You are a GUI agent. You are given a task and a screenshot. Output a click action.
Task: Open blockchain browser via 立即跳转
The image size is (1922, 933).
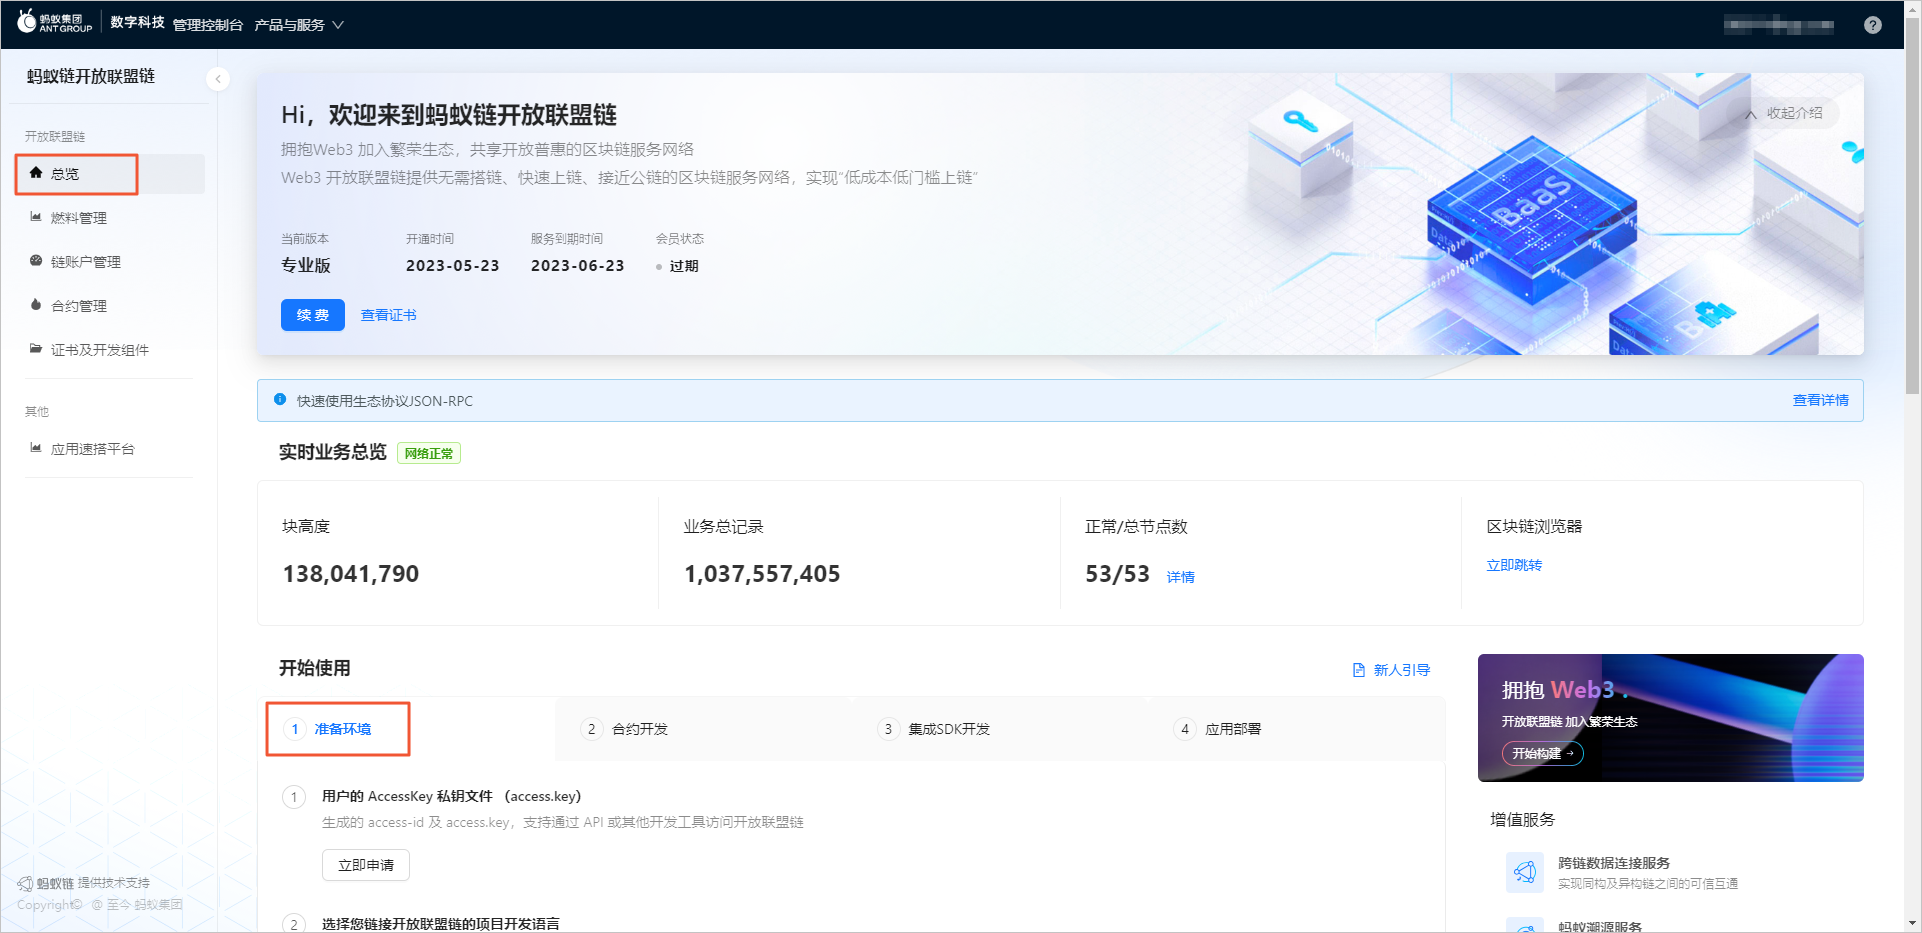pos(1514,565)
